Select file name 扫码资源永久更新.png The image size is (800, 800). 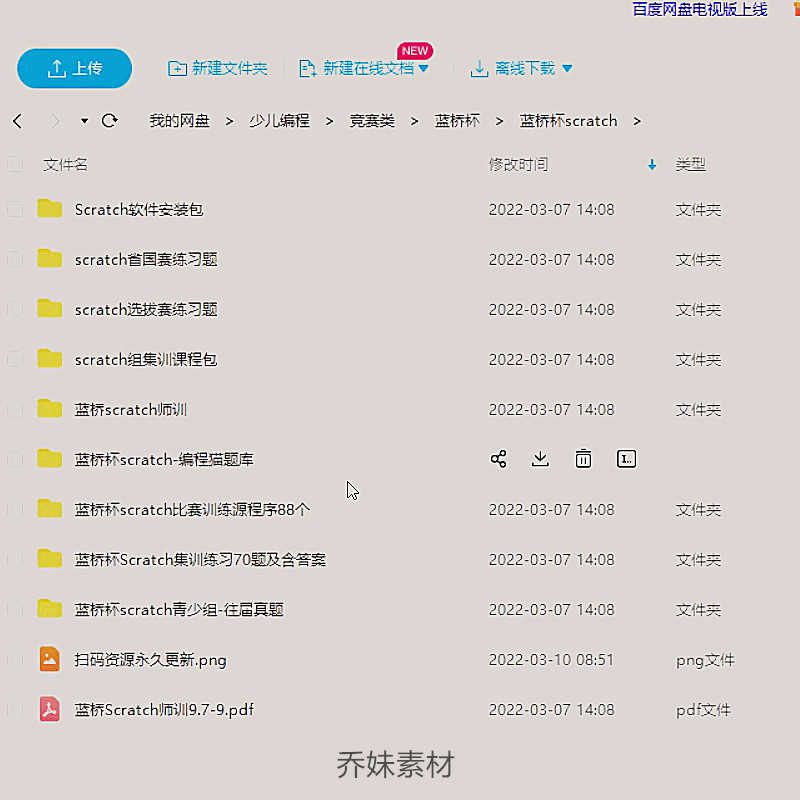coord(151,660)
